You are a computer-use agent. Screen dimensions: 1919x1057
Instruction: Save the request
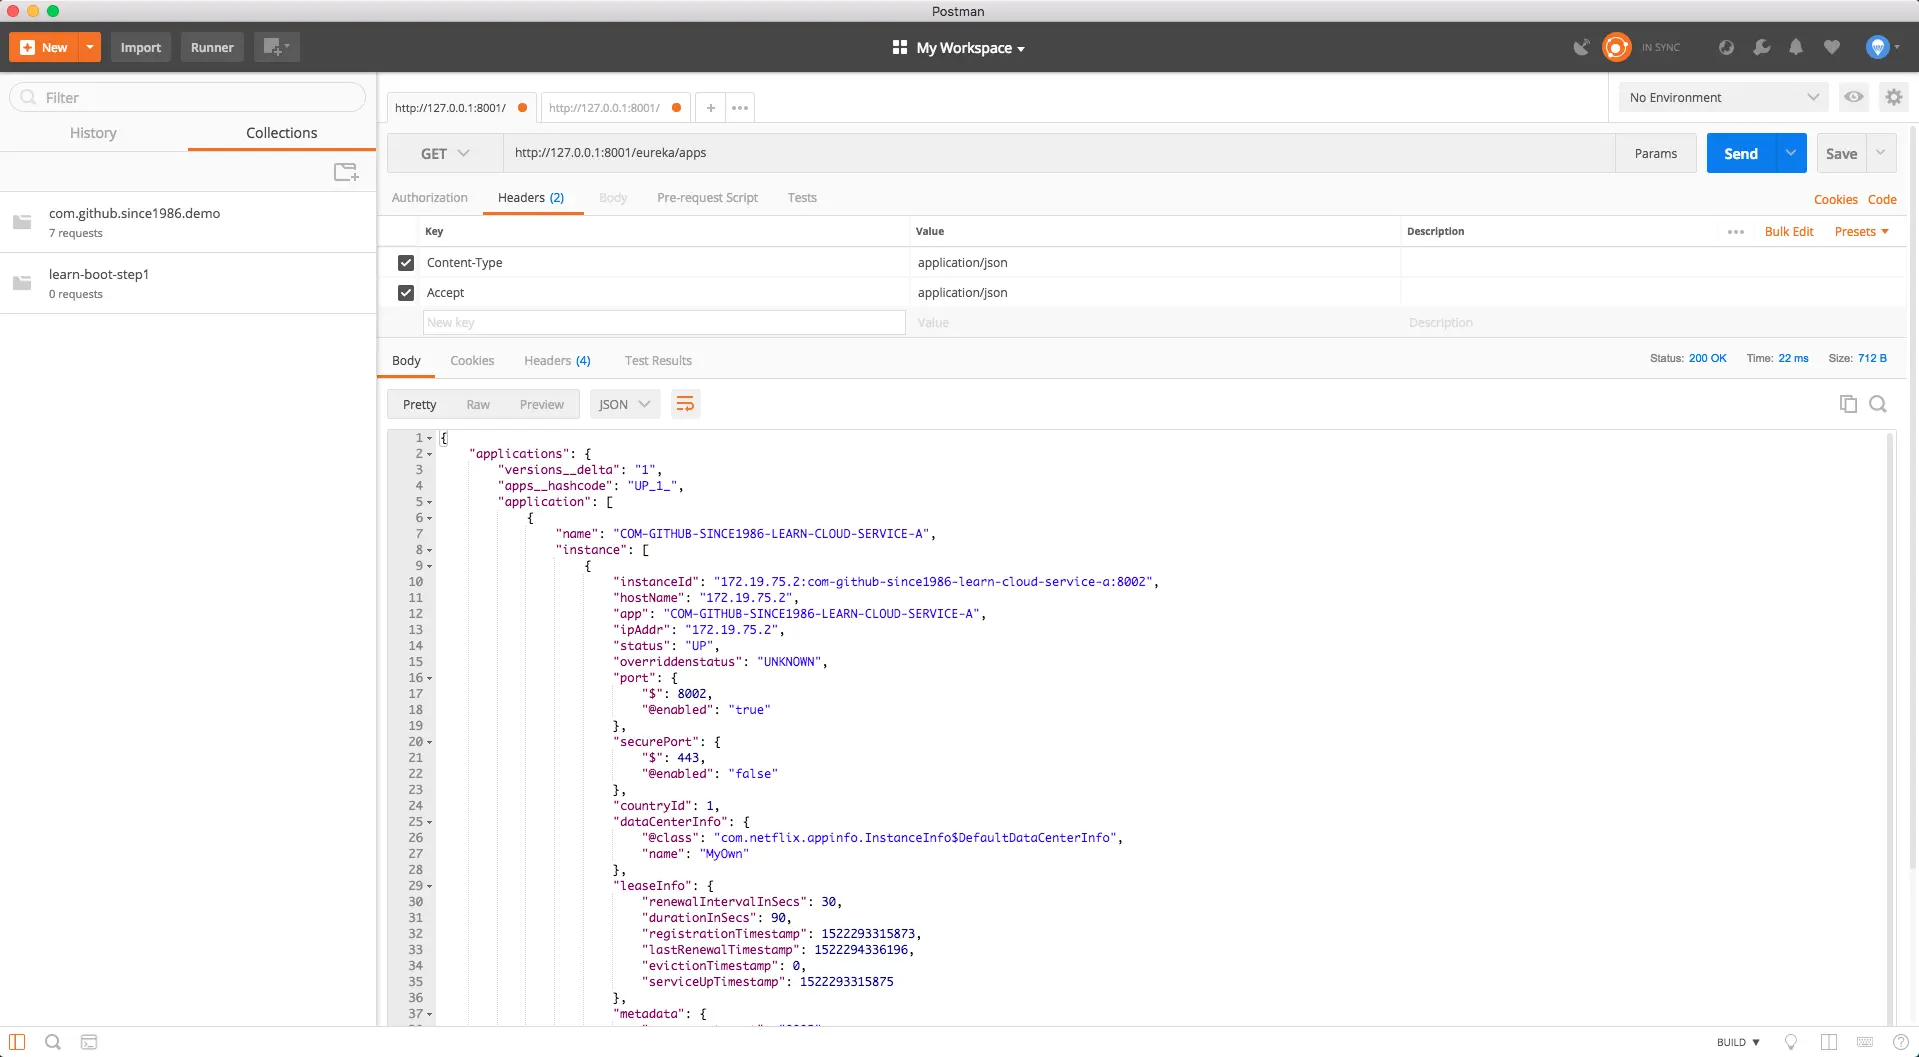1841,153
